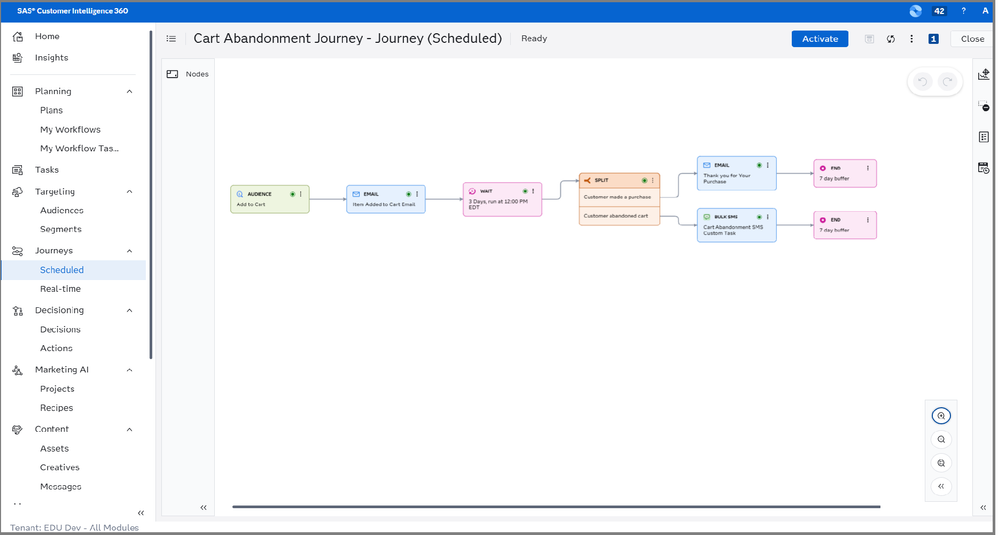Click the blue number 1 badge
The width and height of the screenshot is (998, 535).
pyautogui.click(x=933, y=39)
